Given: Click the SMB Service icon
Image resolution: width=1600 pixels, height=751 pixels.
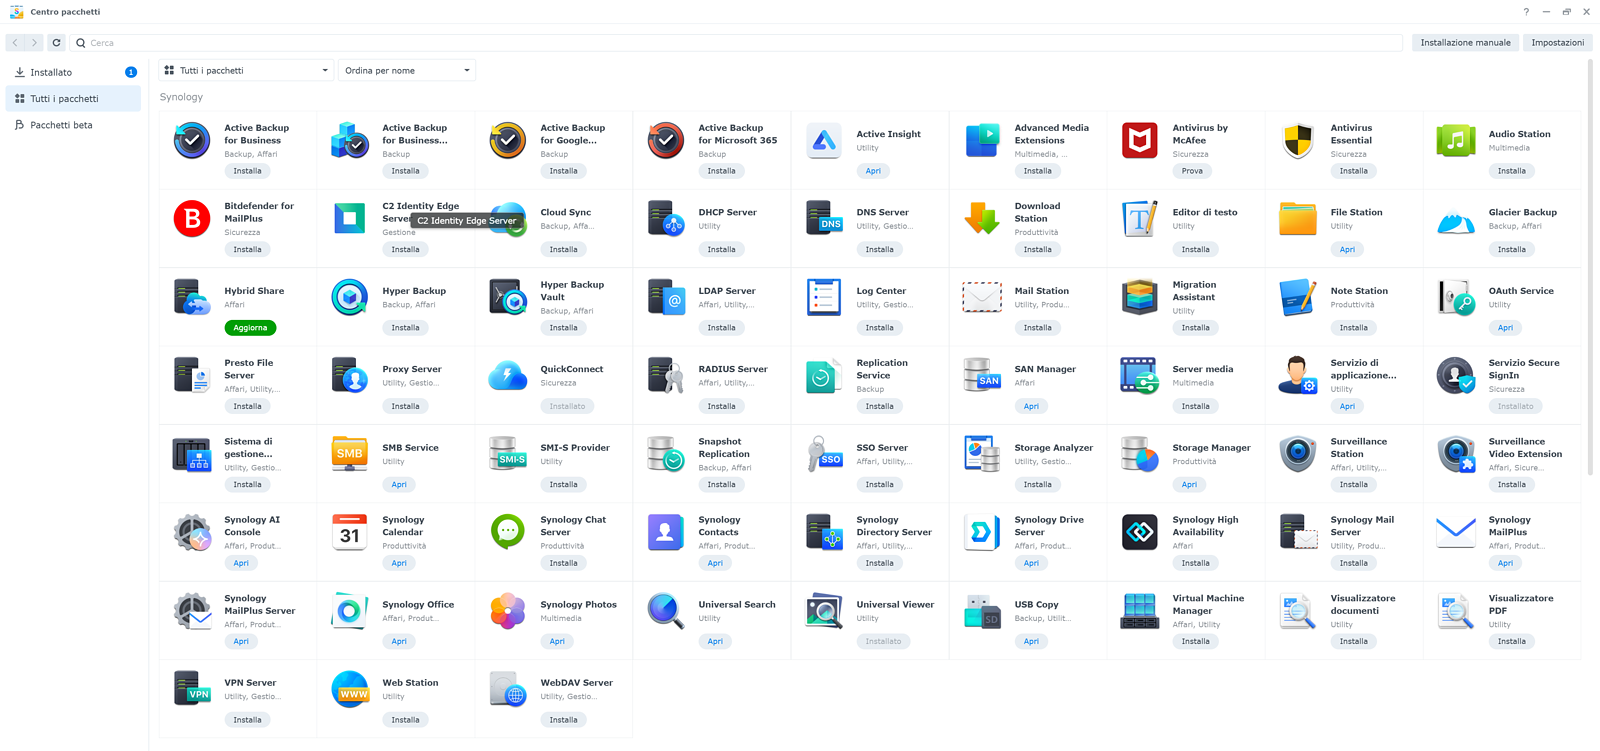Looking at the screenshot, I should 350,454.
